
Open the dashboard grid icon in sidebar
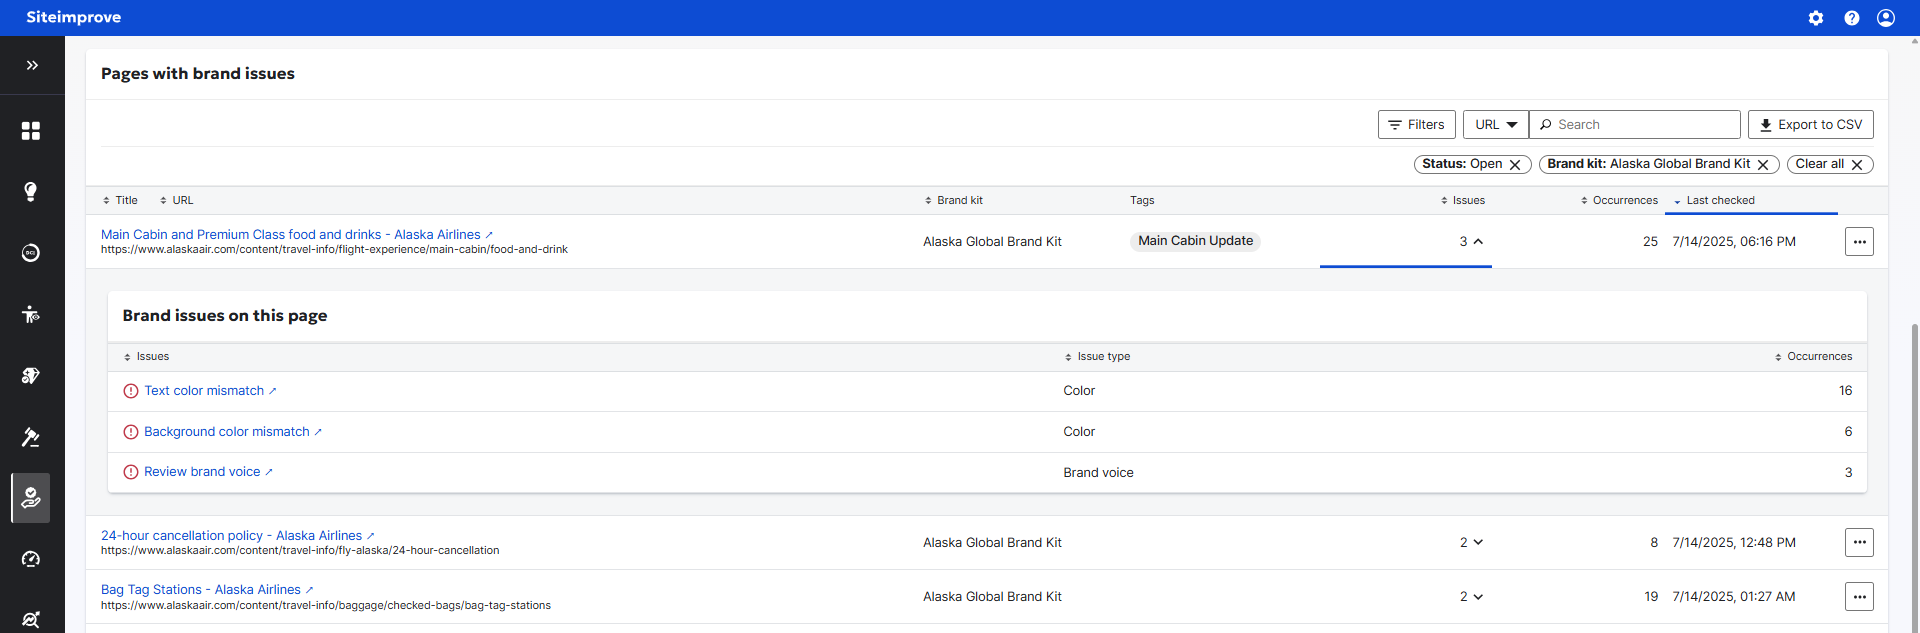point(31,131)
